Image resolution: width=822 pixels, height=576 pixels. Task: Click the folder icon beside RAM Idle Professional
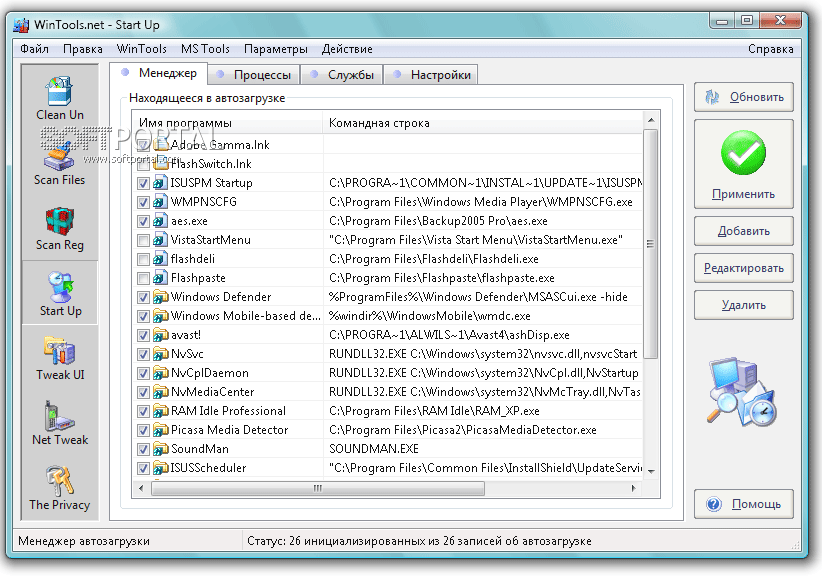click(x=160, y=411)
